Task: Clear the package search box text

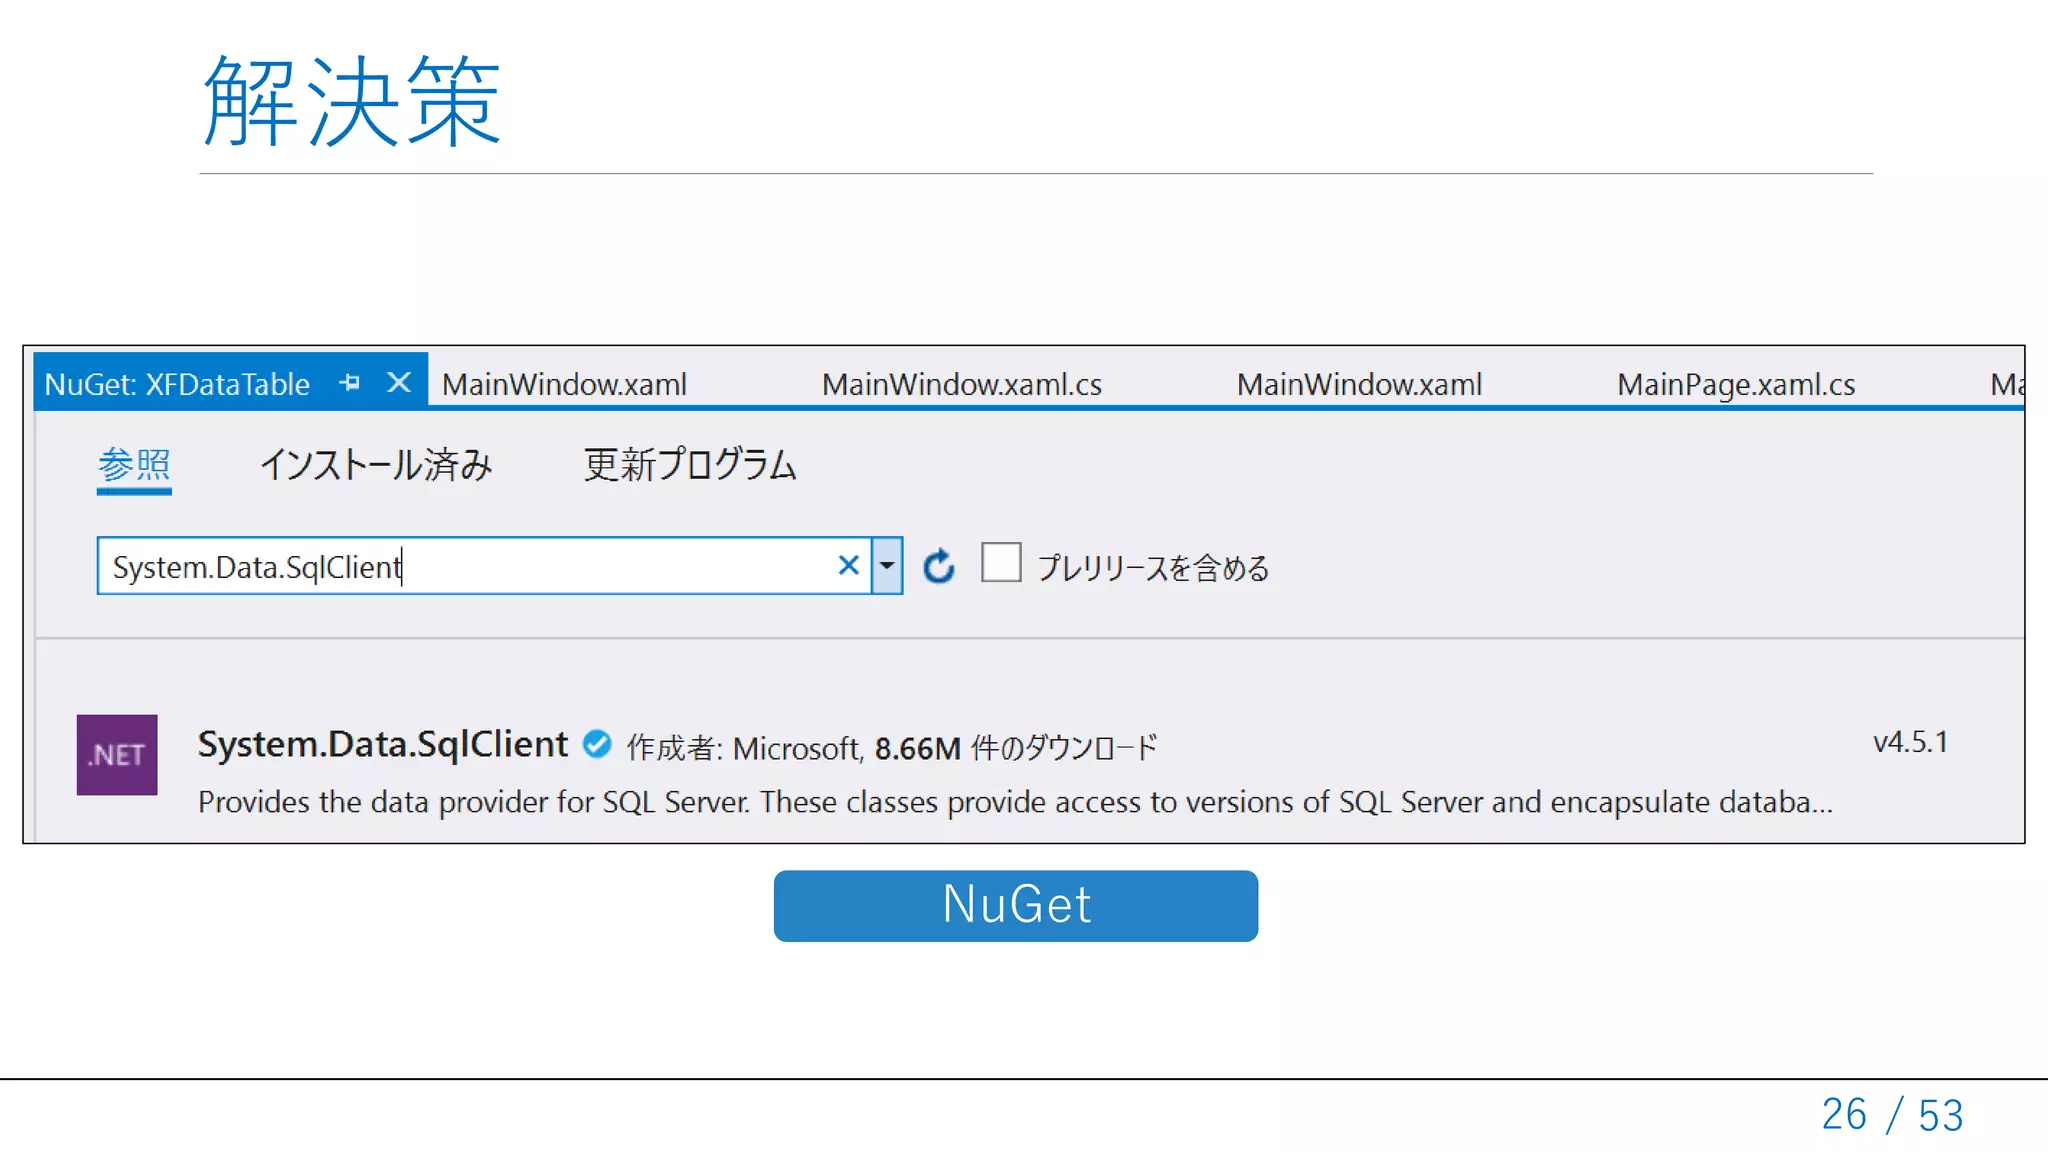Action: pyautogui.click(x=848, y=566)
